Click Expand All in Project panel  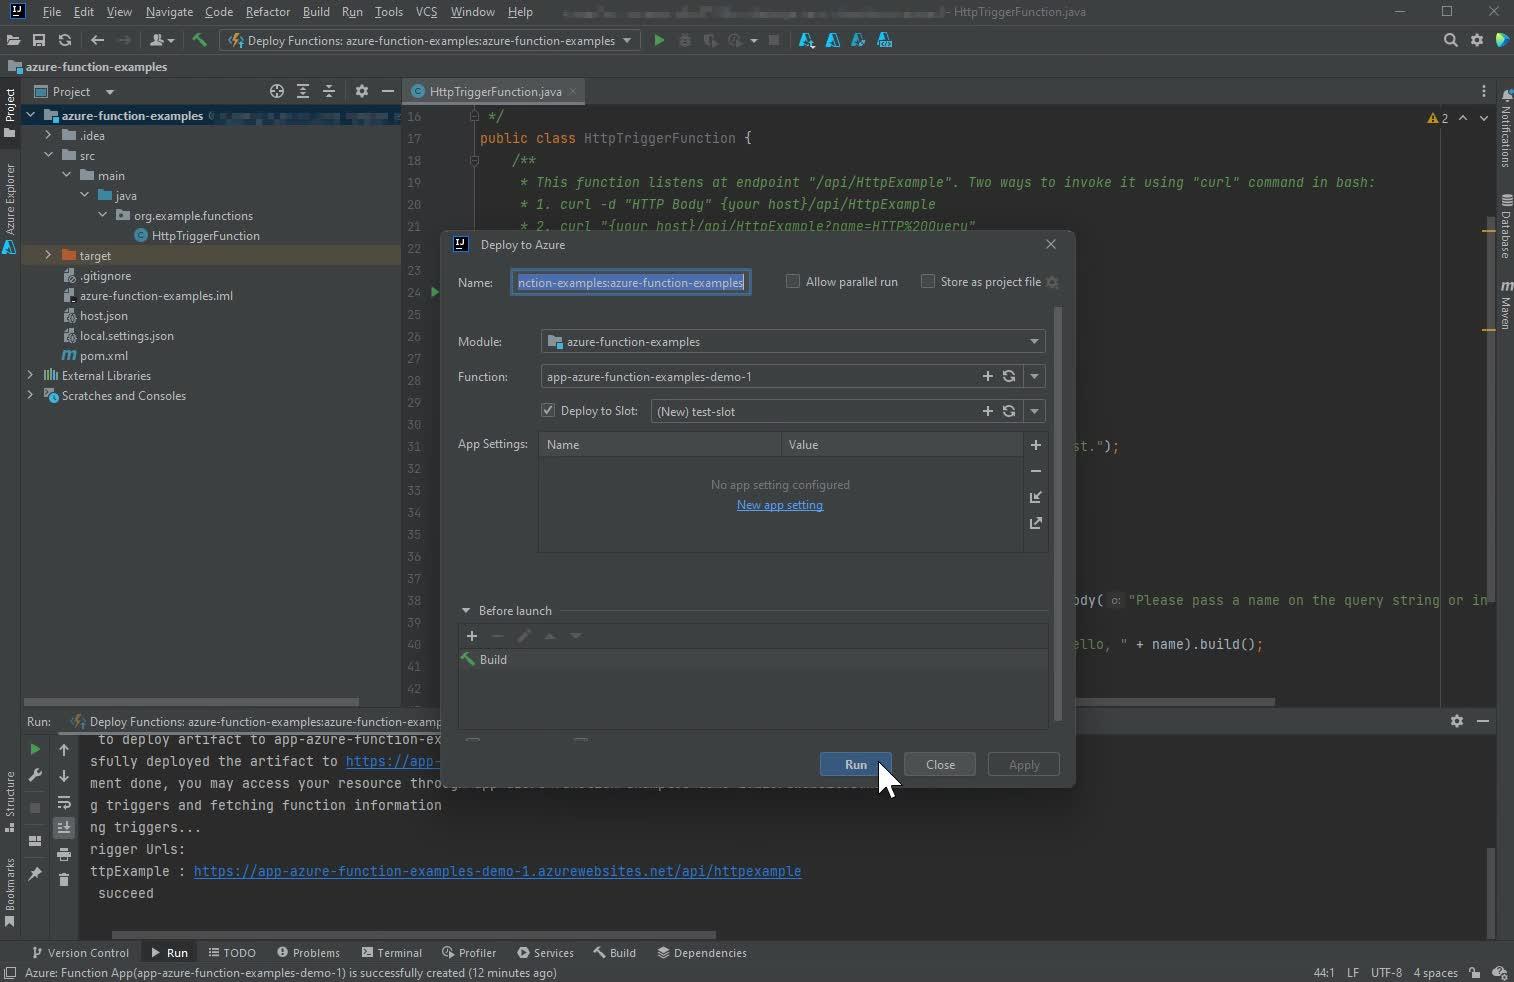tap(303, 91)
